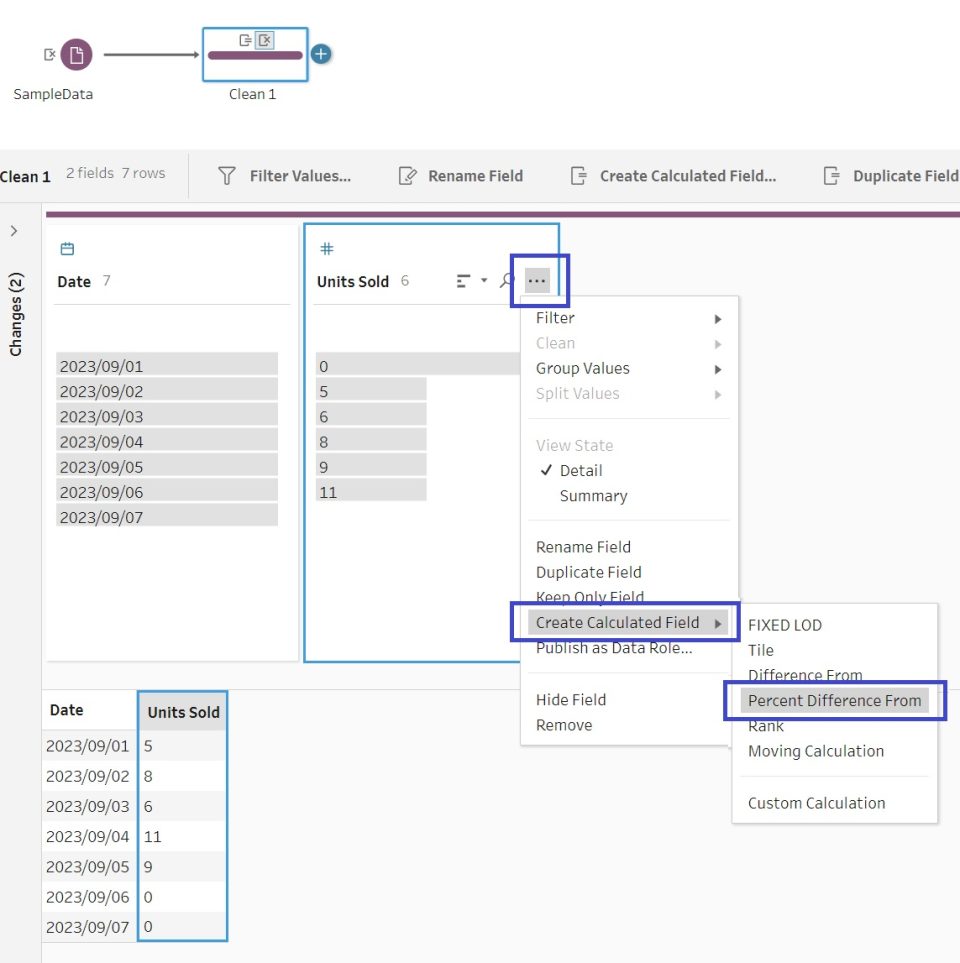The height and width of the screenshot is (963, 960).
Task: Click the Create Calculated Field toolbar icon
Action: 579,175
